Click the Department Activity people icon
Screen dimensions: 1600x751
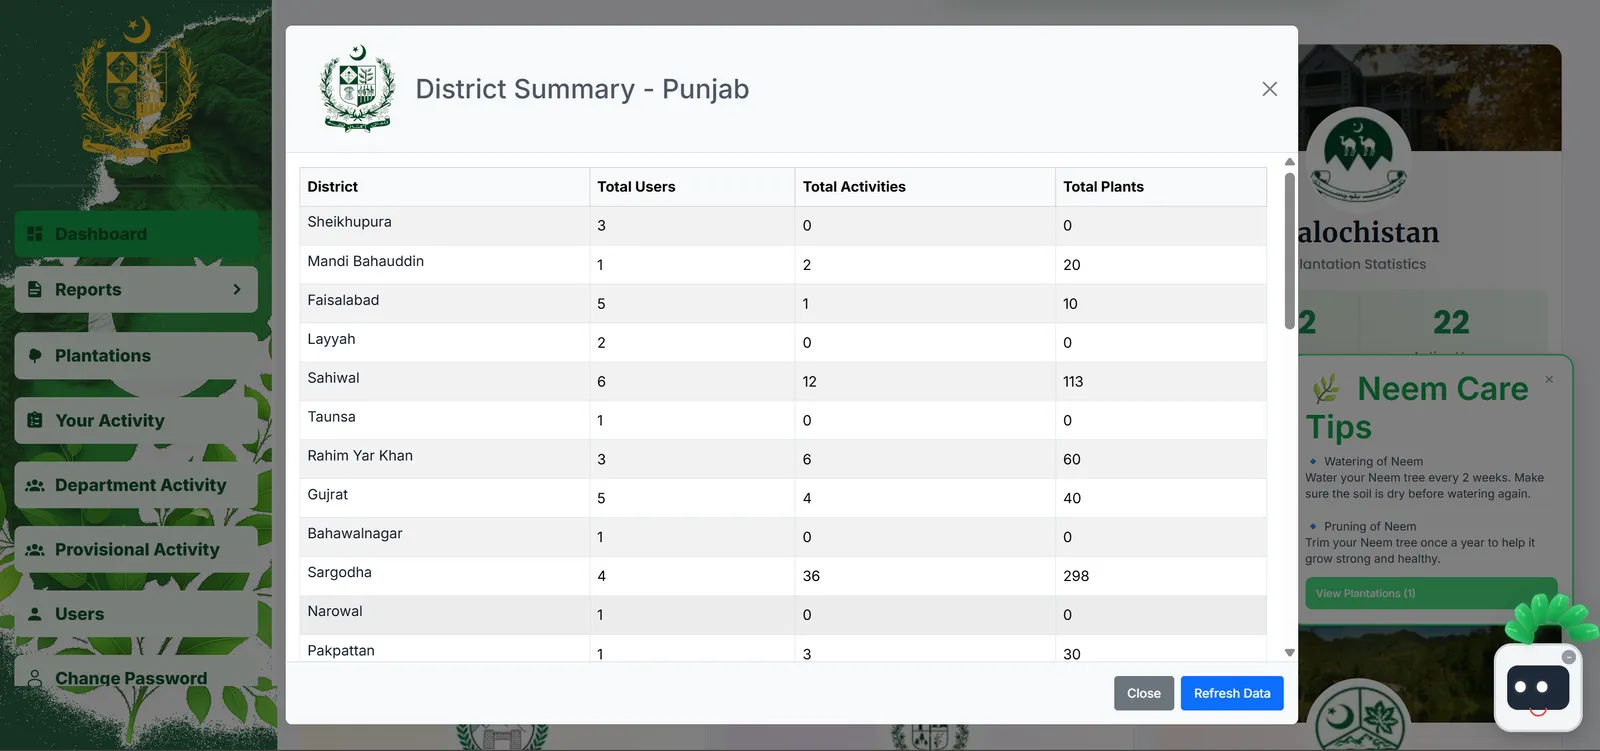pos(35,485)
